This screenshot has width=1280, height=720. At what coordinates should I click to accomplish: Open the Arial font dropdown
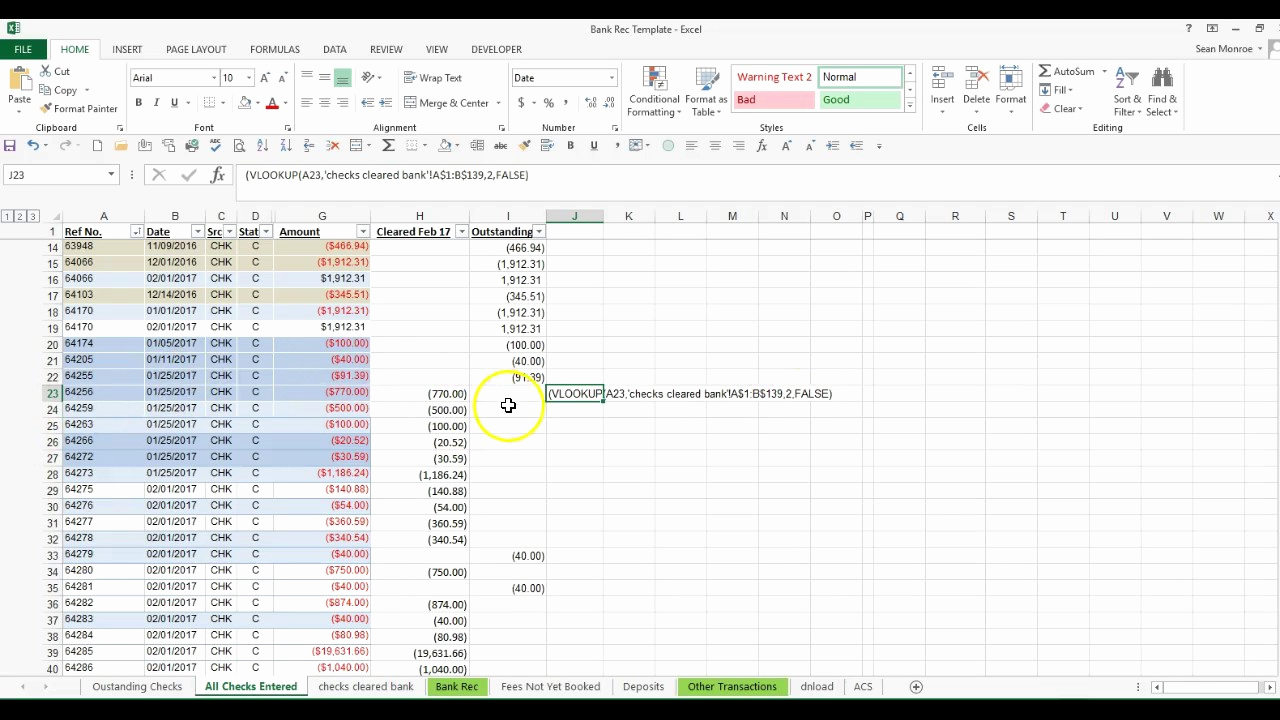click(x=213, y=77)
